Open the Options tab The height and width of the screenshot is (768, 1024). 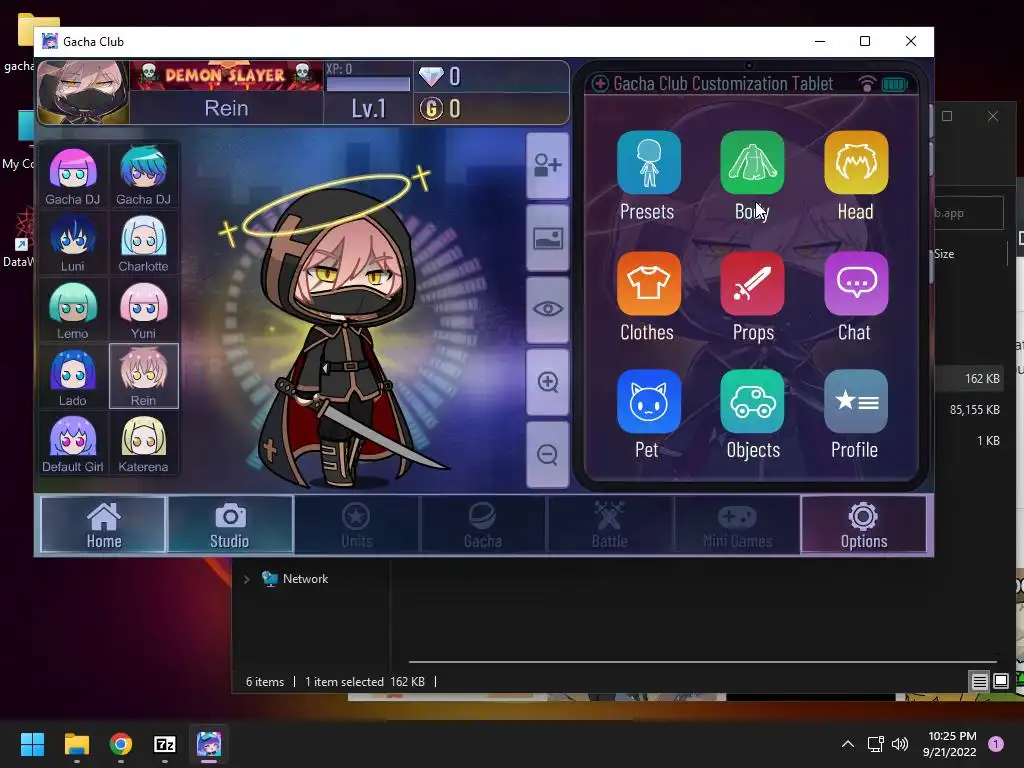click(x=863, y=524)
